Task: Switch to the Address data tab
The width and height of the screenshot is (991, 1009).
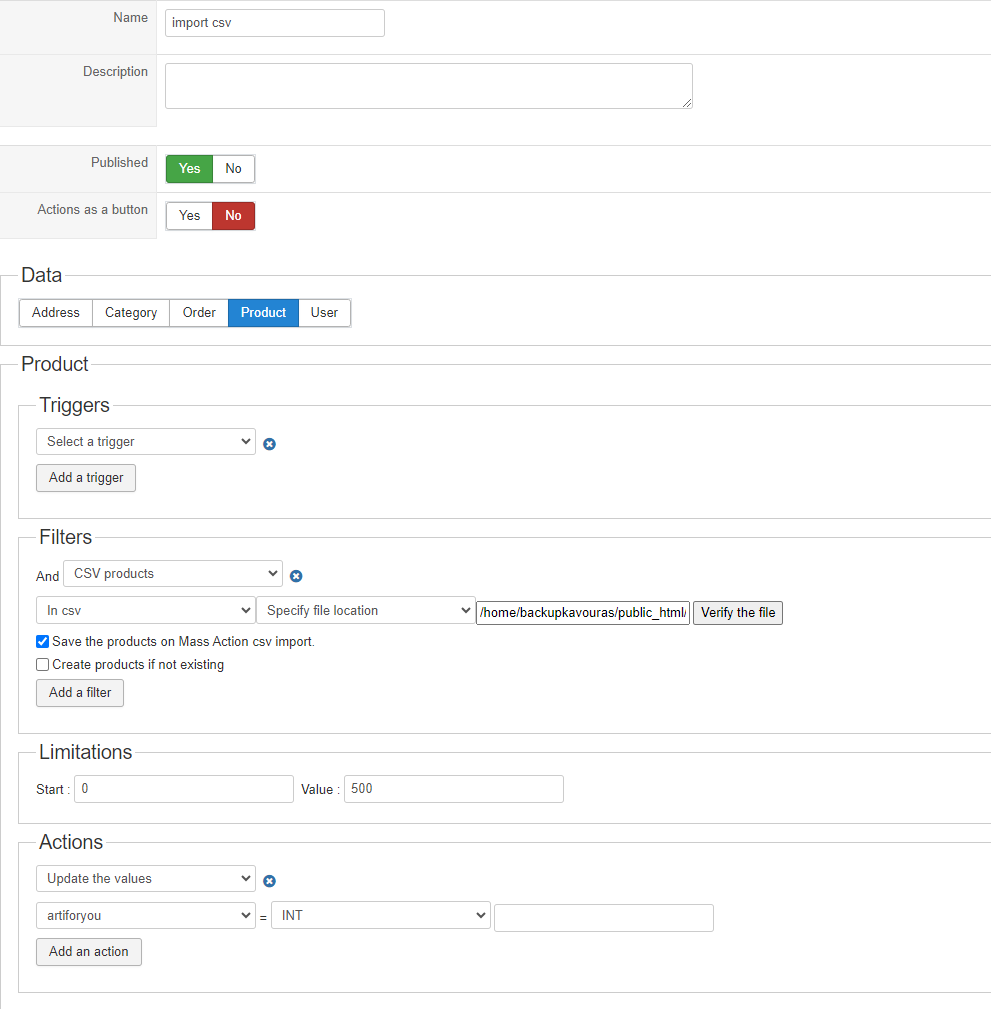Action: coord(56,313)
